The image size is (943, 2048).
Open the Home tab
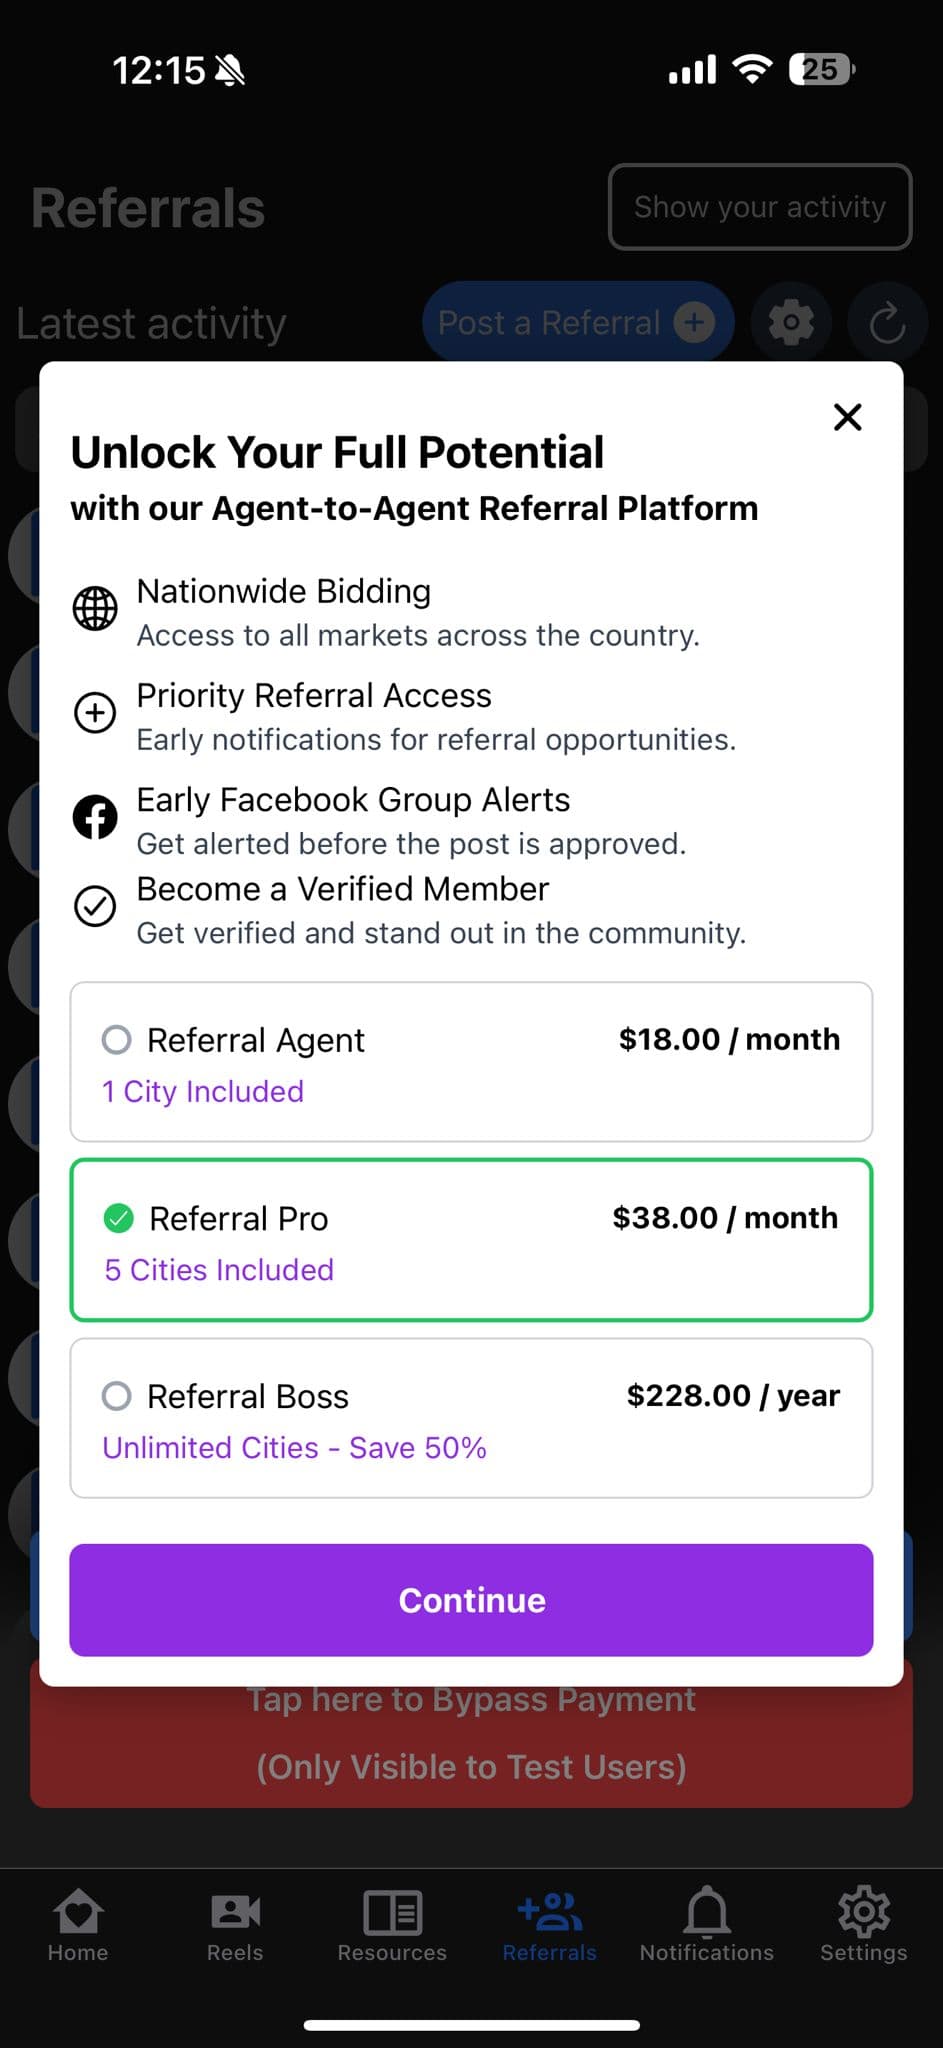coord(78,1924)
